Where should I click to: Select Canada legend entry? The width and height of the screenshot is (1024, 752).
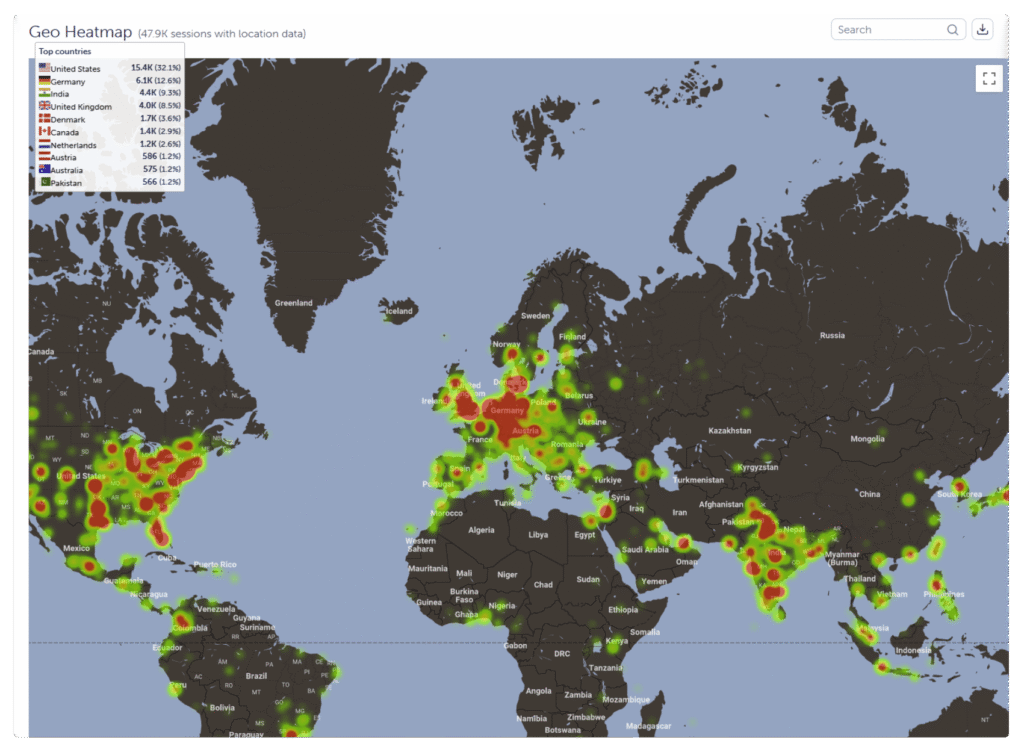click(110, 132)
